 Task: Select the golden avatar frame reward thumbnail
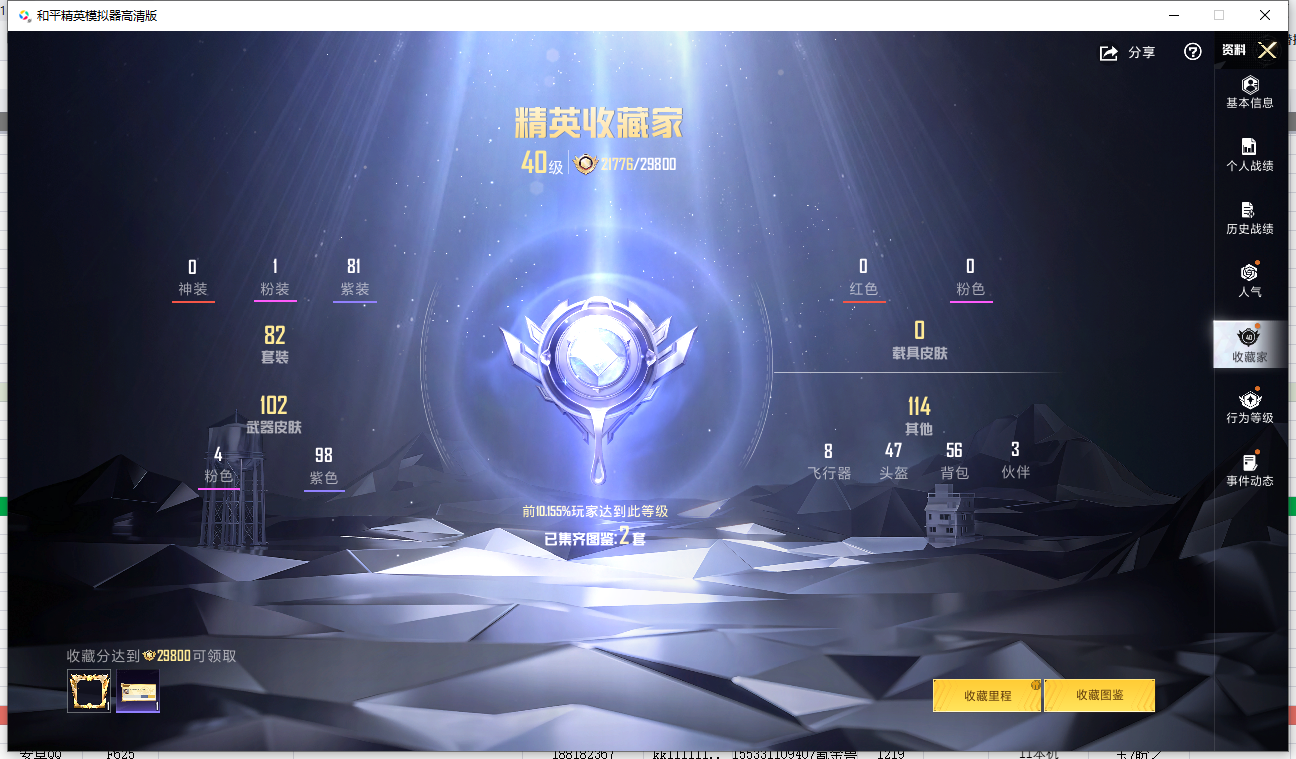(89, 691)
